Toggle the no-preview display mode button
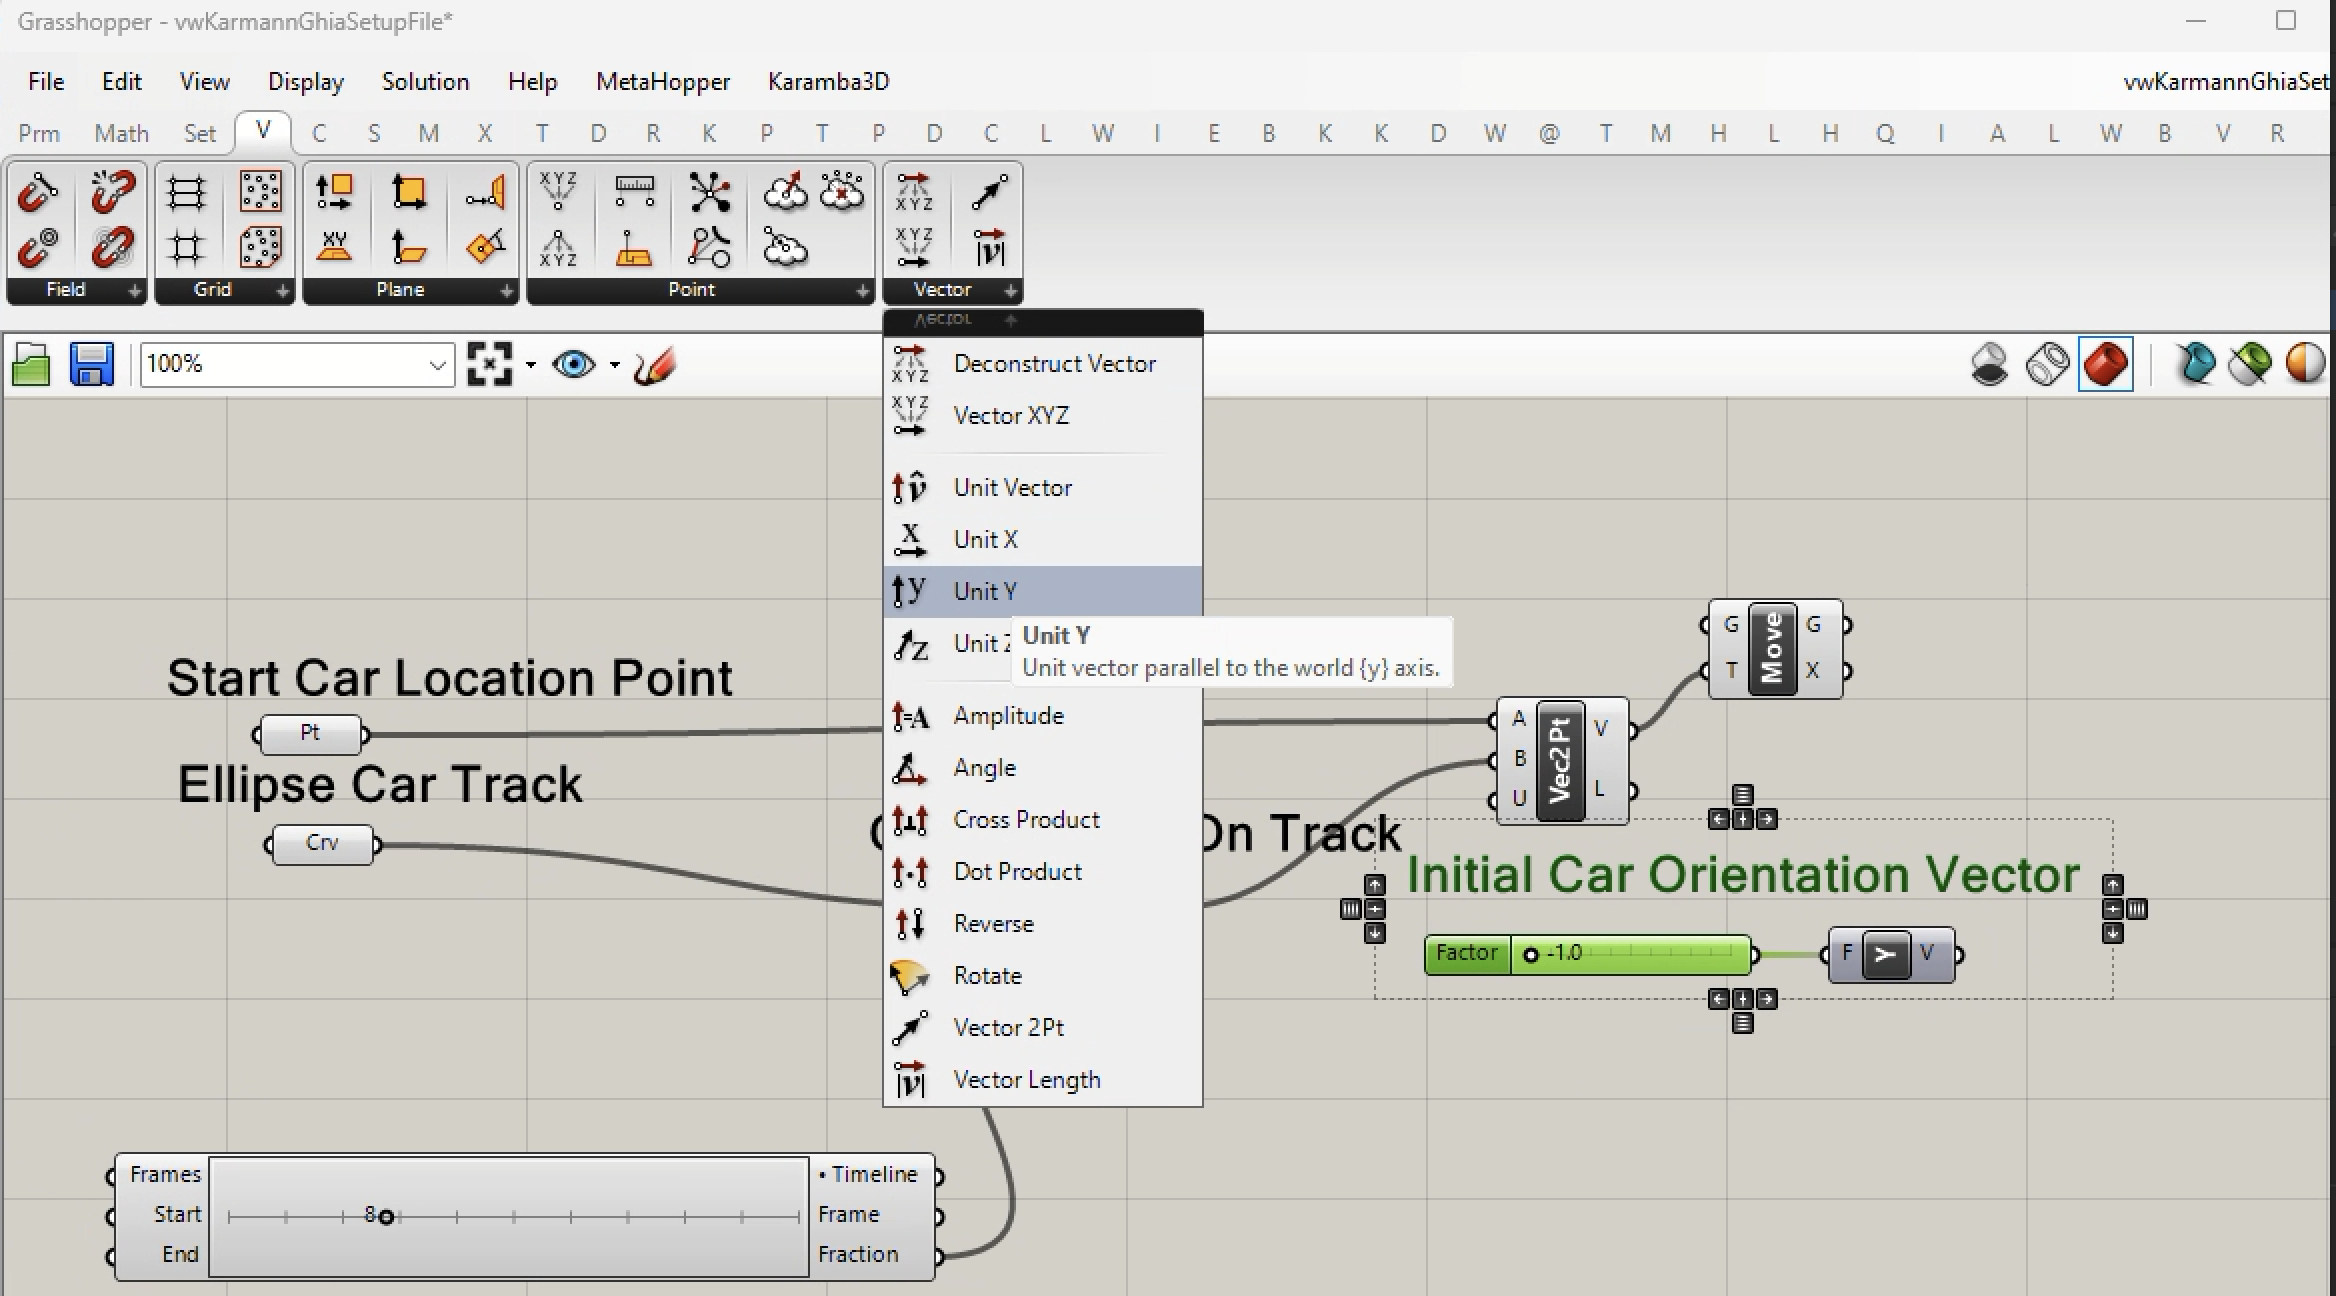This screenshot has height=1296, width=2336. tap(1989, 364)
